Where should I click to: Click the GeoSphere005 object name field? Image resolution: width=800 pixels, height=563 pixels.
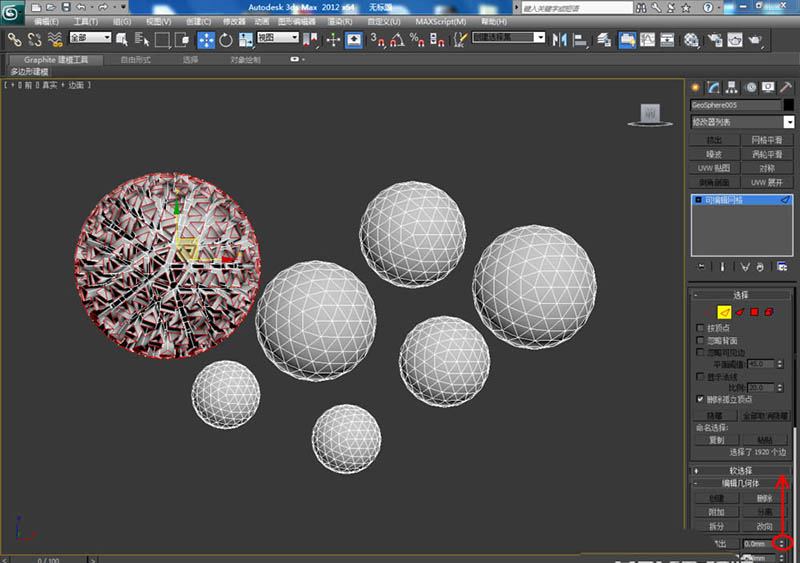(735, 105)
